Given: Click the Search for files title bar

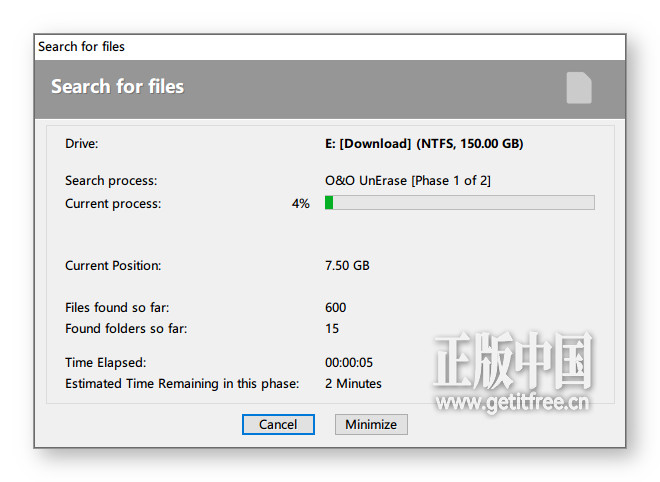Looking at the screenshot, I should (x=330, y=46).
